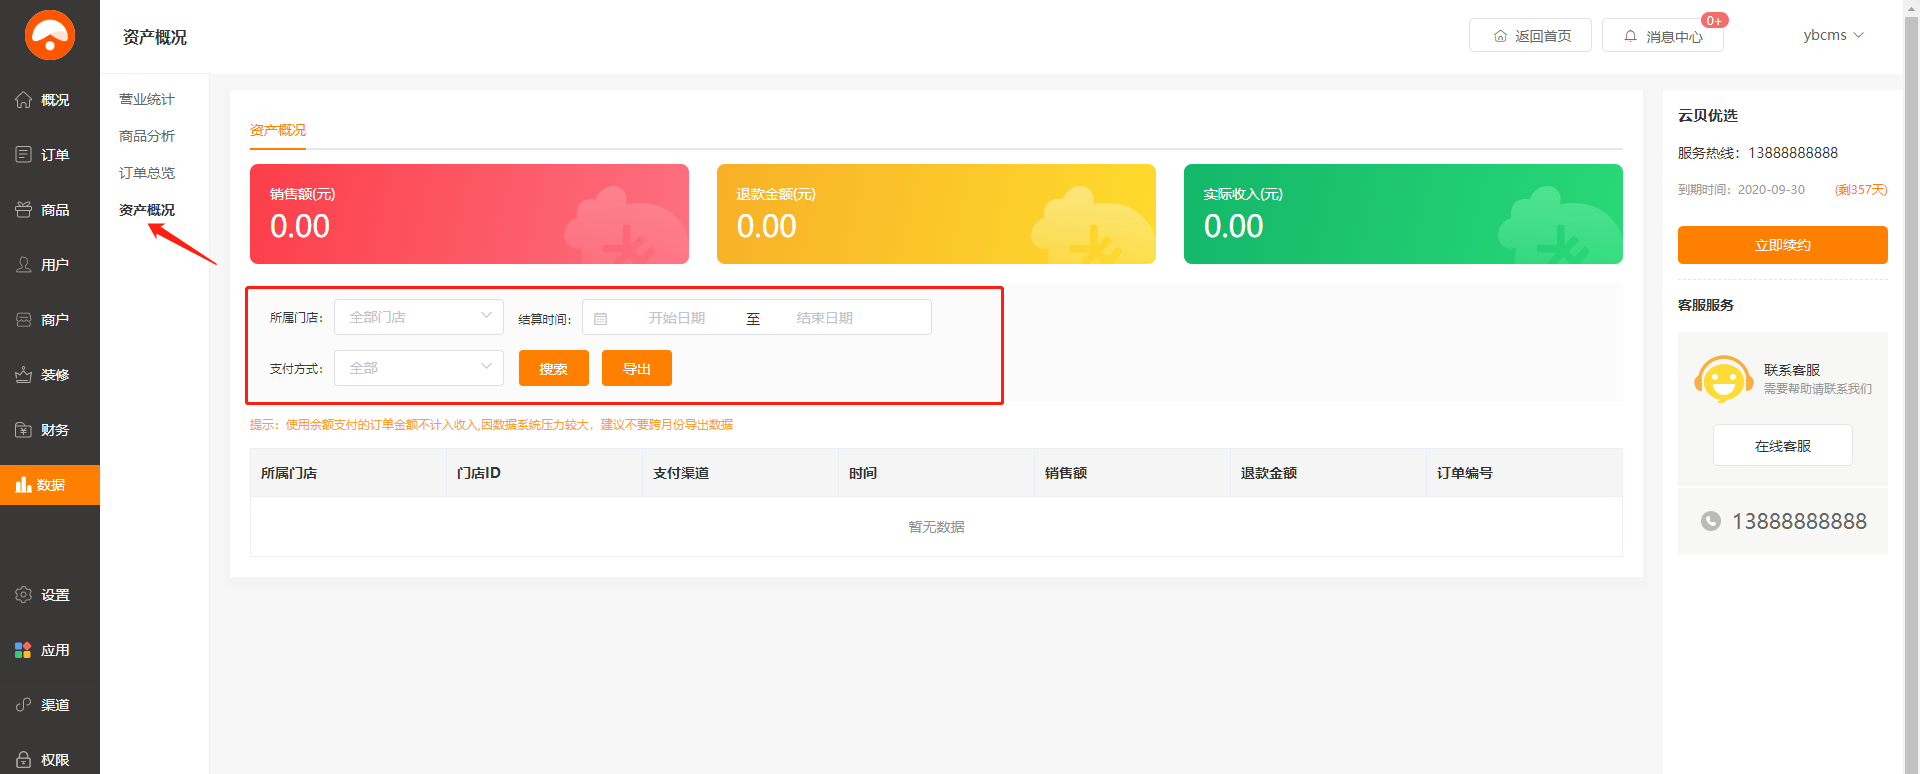Open the 用户 users sidebar icon
The image size is (1920, 774).
point(24,265)
